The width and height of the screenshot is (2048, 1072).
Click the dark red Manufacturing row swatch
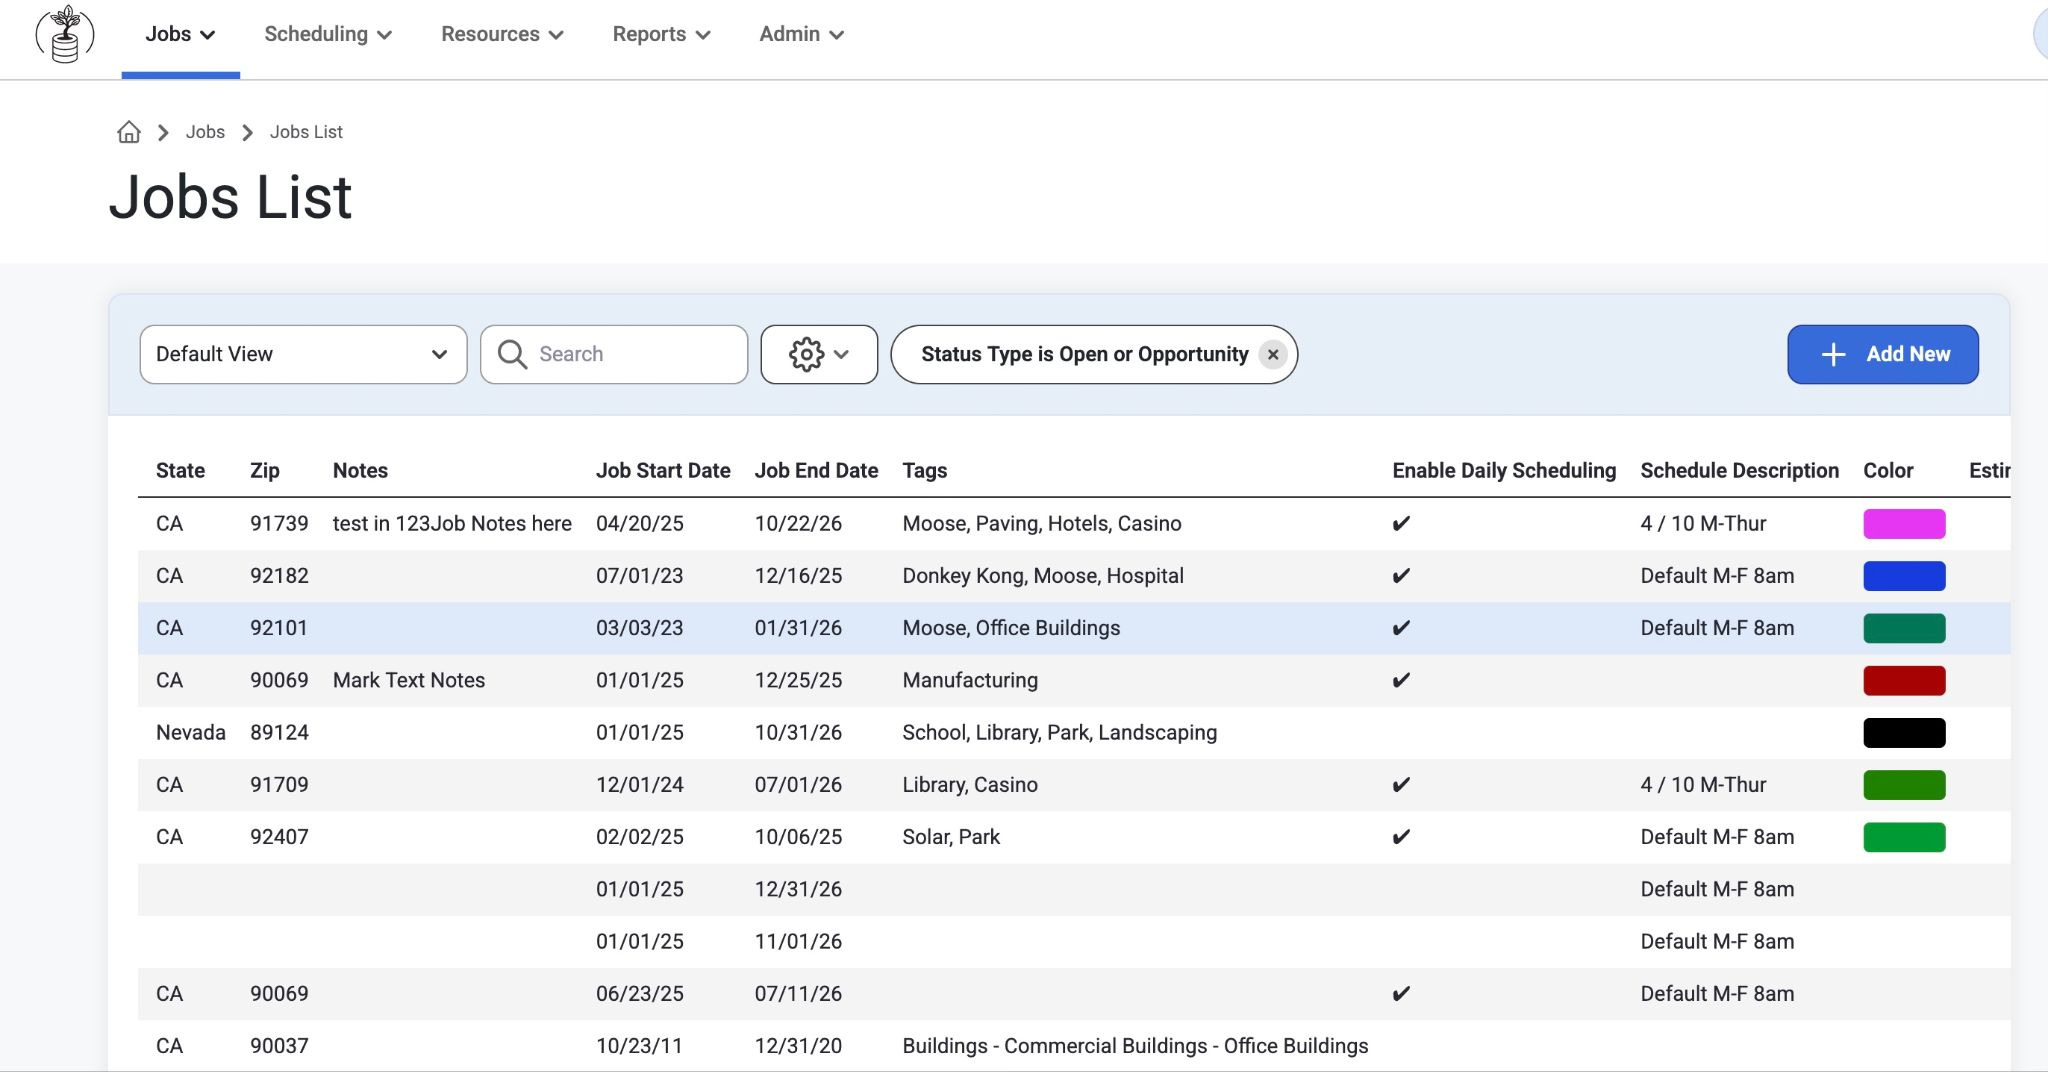[1904, 680]
